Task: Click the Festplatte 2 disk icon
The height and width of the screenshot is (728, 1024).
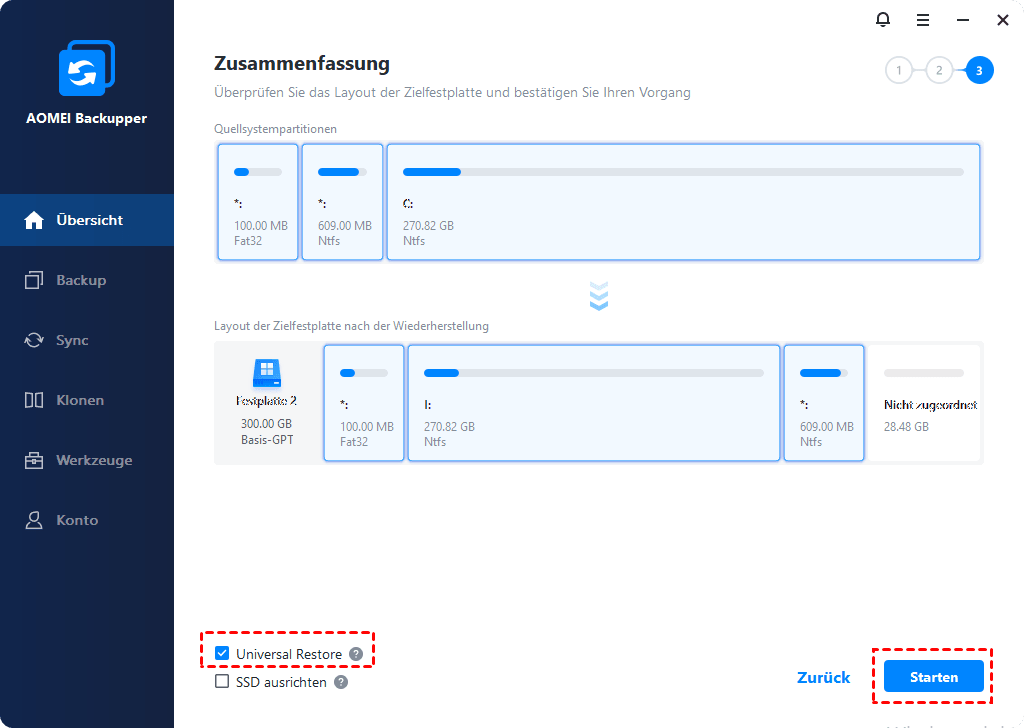Action: [267, 373]
